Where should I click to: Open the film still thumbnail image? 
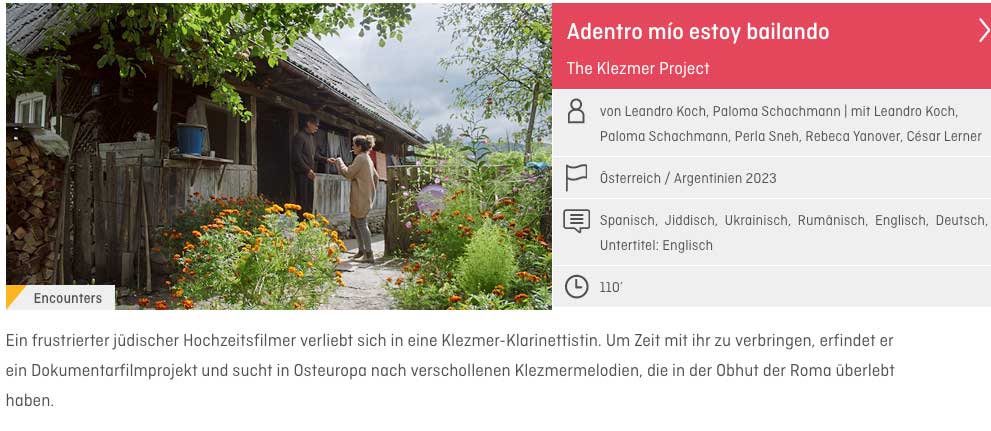279,156
